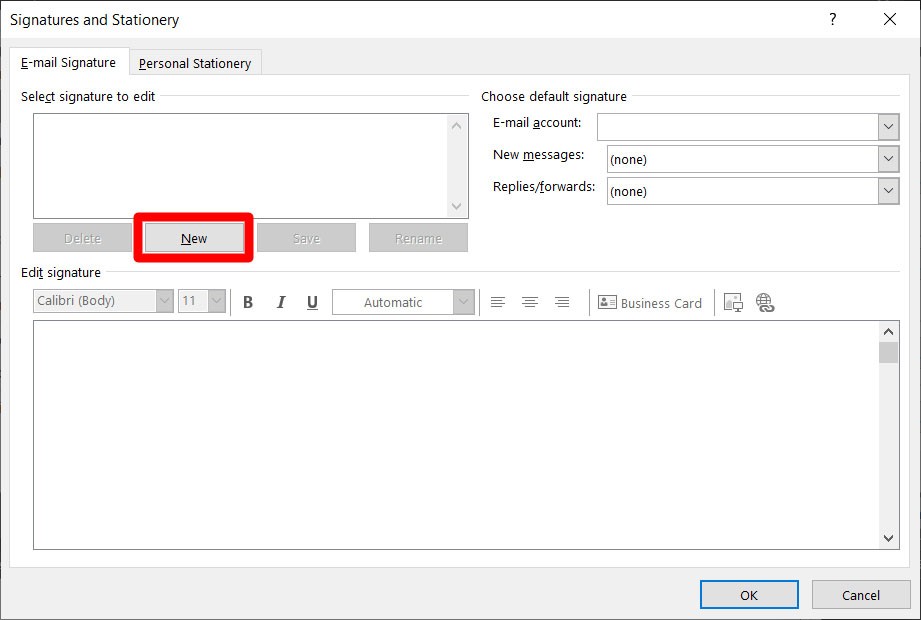
Task: Insert a picture into the signature
Action: [x=733, y=302]
